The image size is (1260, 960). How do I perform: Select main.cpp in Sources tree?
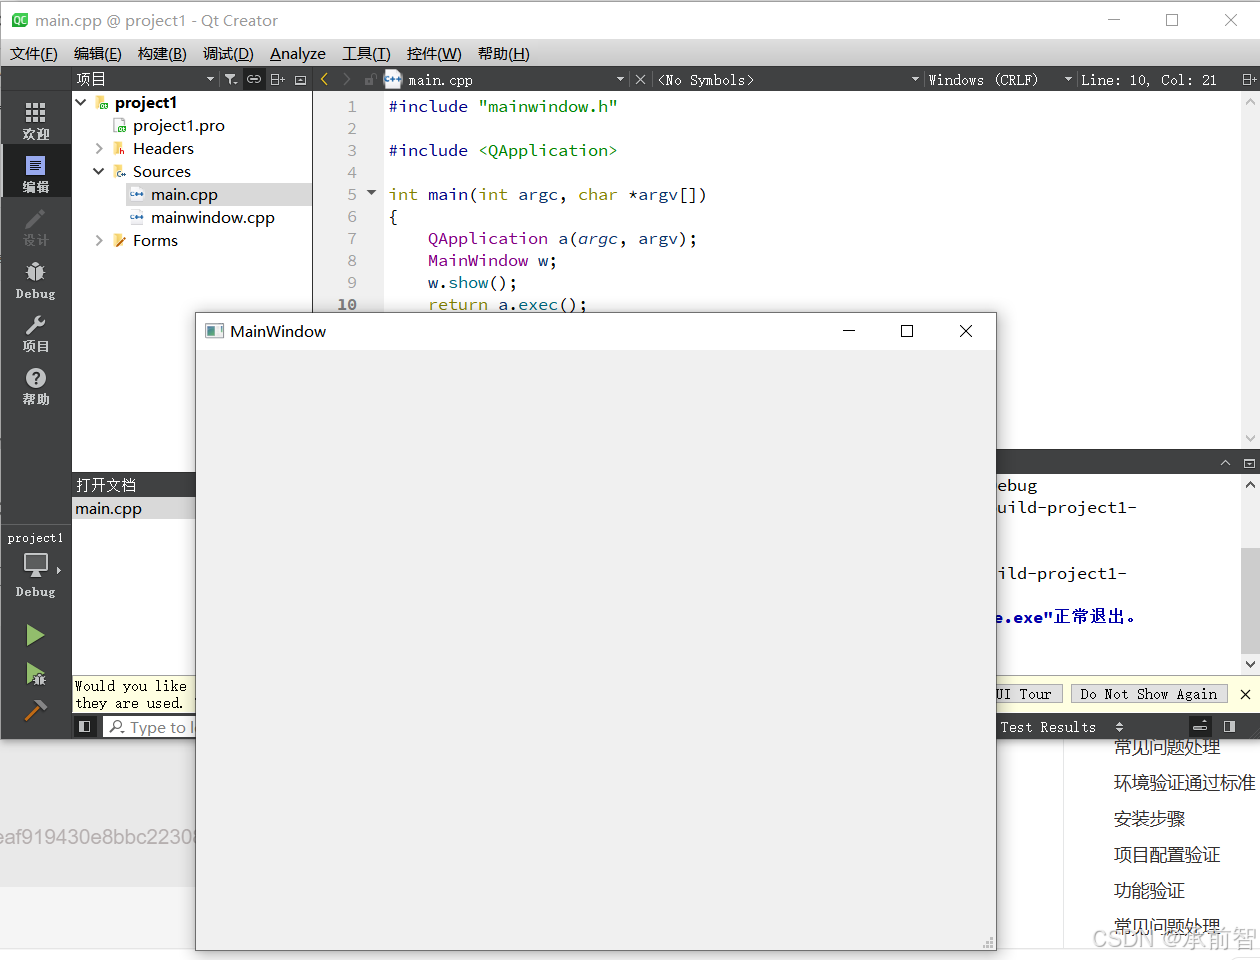(184, 194)
